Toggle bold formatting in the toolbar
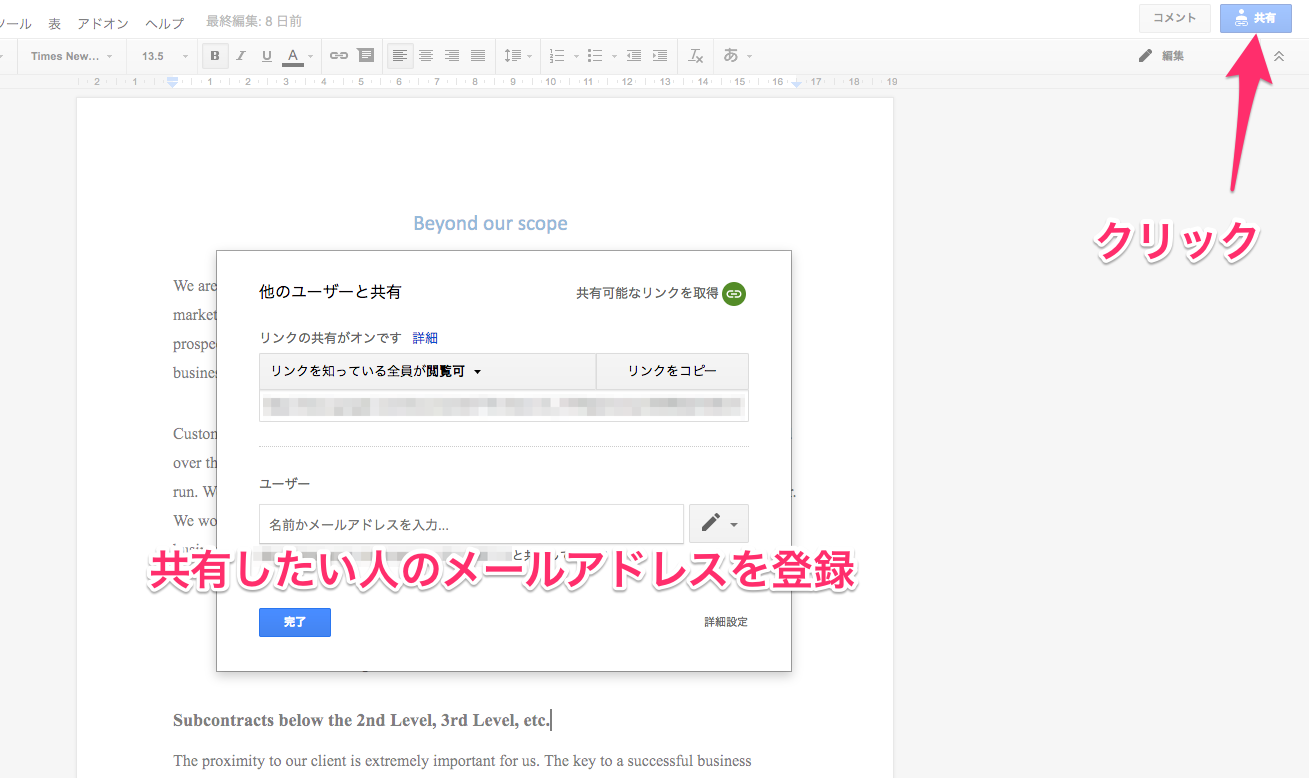This screenshot has height=778, width=1309. click(x=215, y=56)
